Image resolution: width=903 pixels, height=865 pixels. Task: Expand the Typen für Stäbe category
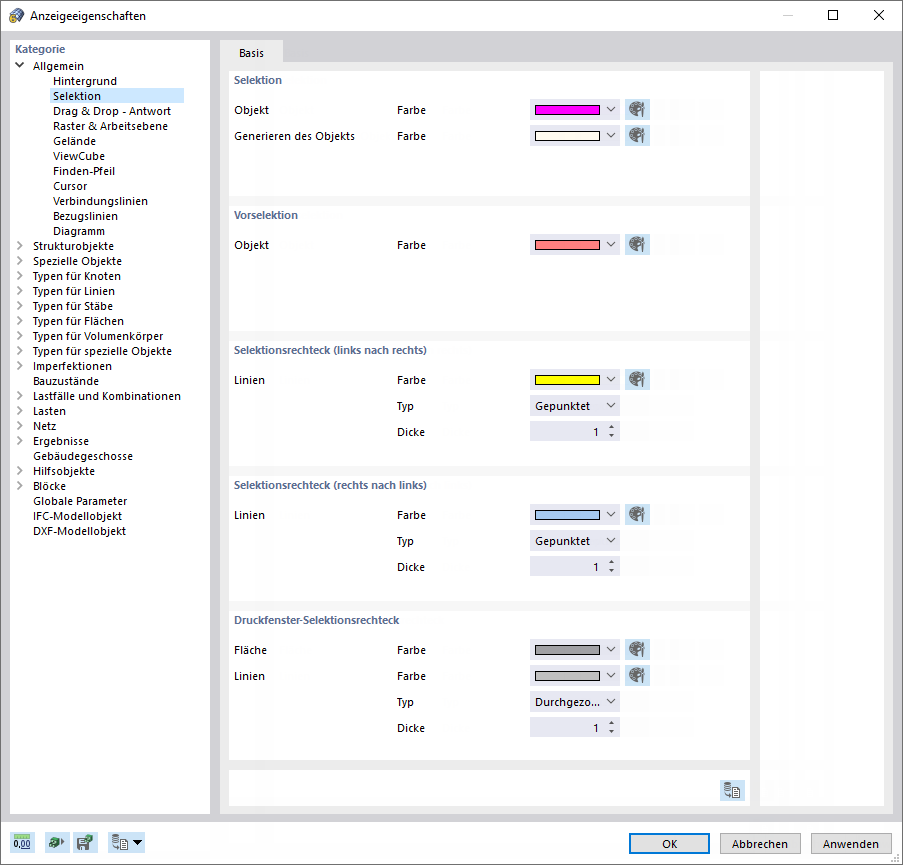20,305
